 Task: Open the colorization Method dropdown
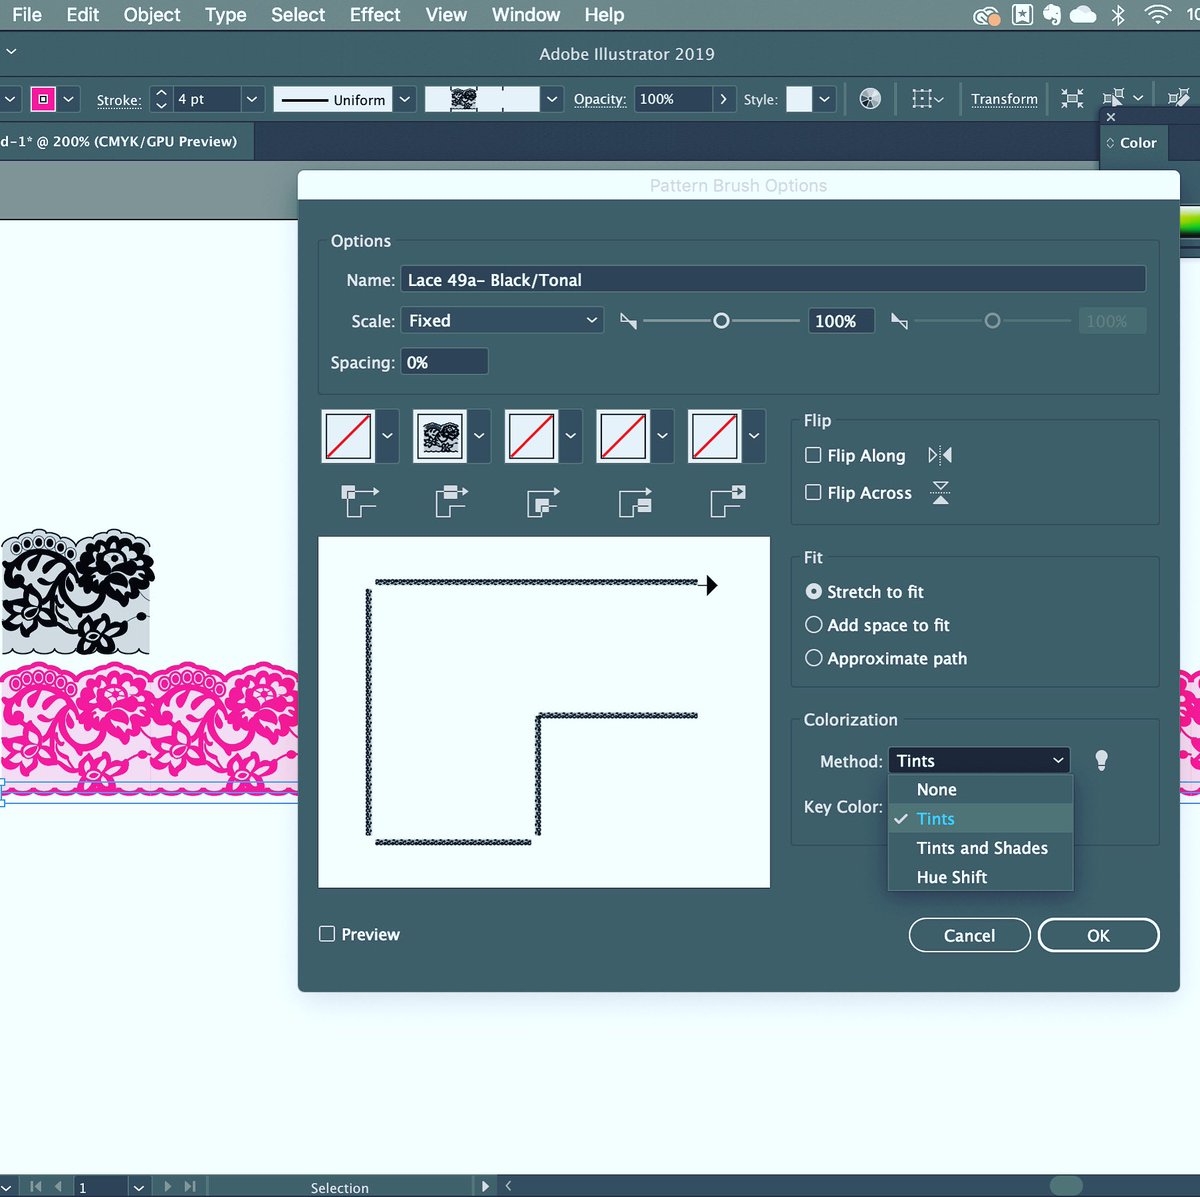pos(979,761)
